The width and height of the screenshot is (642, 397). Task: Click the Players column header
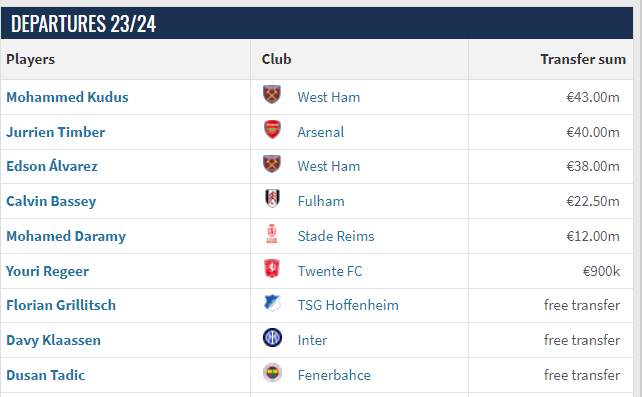pyautogui.click(x=30, y=59)
